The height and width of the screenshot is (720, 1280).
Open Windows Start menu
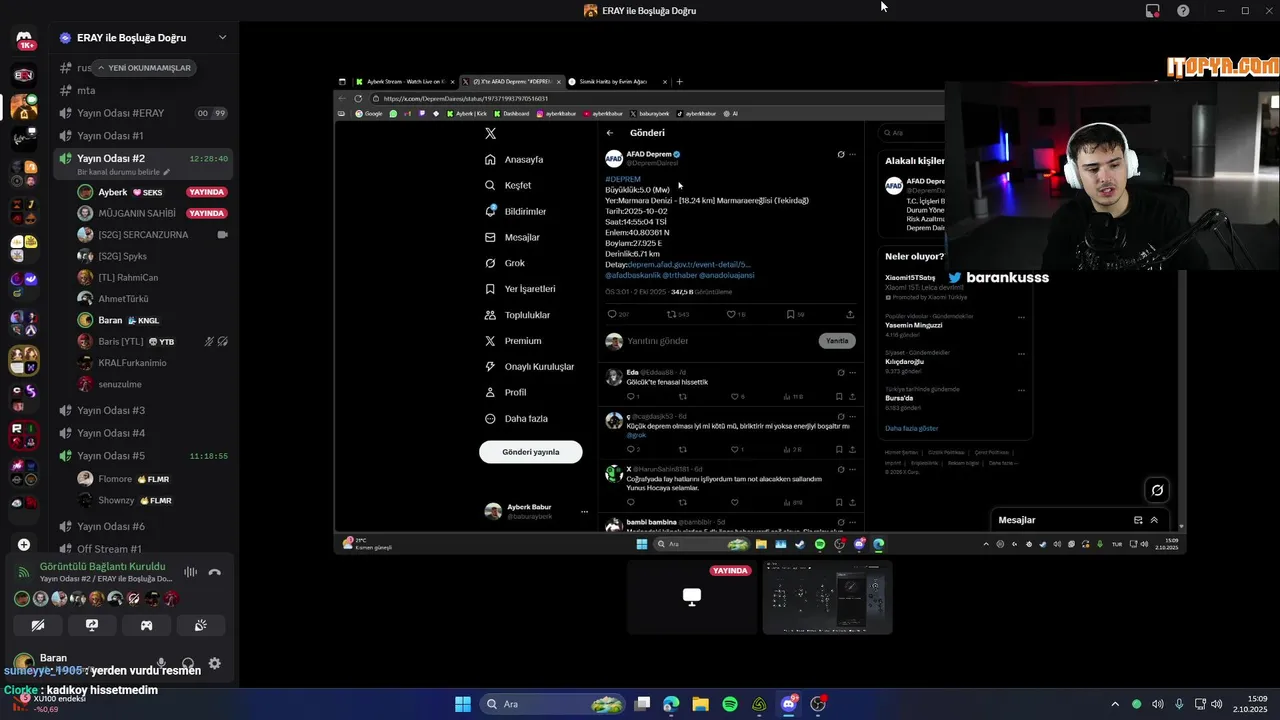point(463,704)
